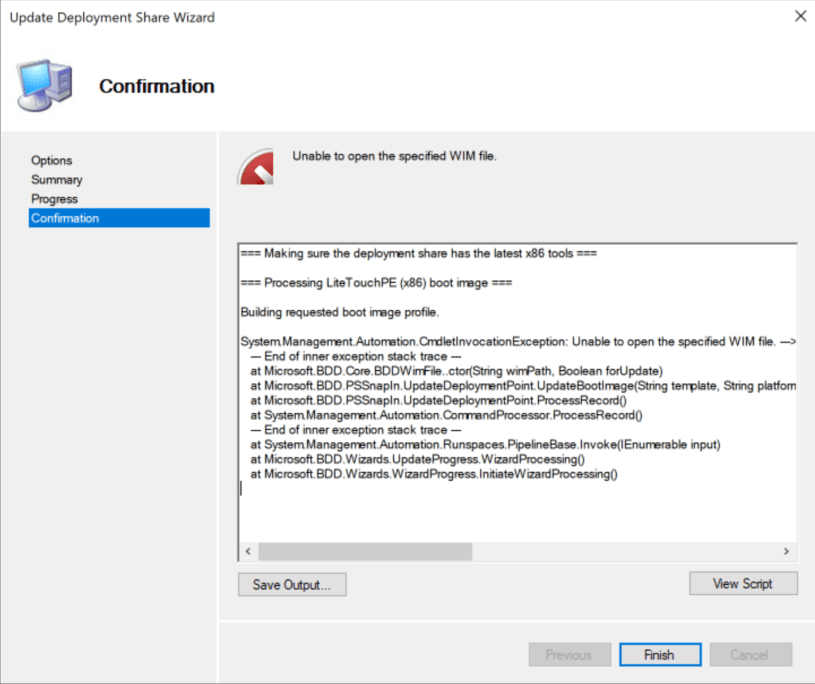Click the Save Output button
Viewport: 815px width, 684px height.
click(292, 585)
